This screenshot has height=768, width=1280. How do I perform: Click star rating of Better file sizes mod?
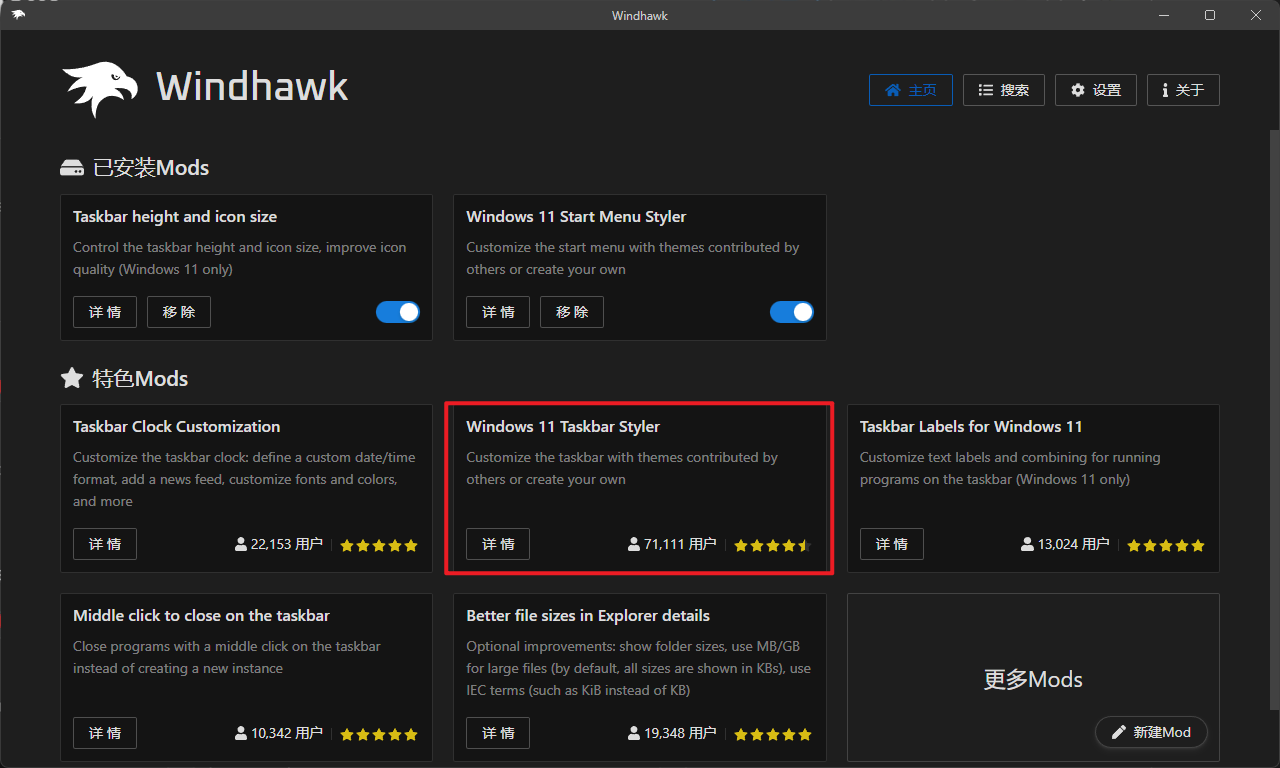[772, 734]
